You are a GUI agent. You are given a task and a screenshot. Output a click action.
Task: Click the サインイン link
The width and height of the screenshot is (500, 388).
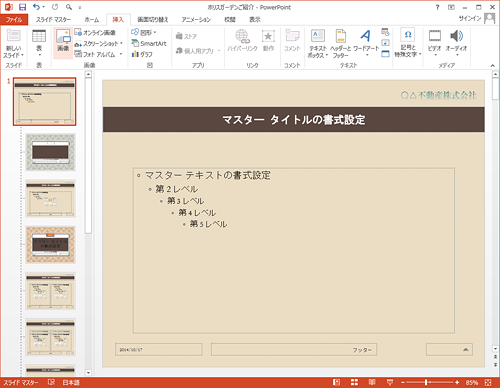pos(470,18)
